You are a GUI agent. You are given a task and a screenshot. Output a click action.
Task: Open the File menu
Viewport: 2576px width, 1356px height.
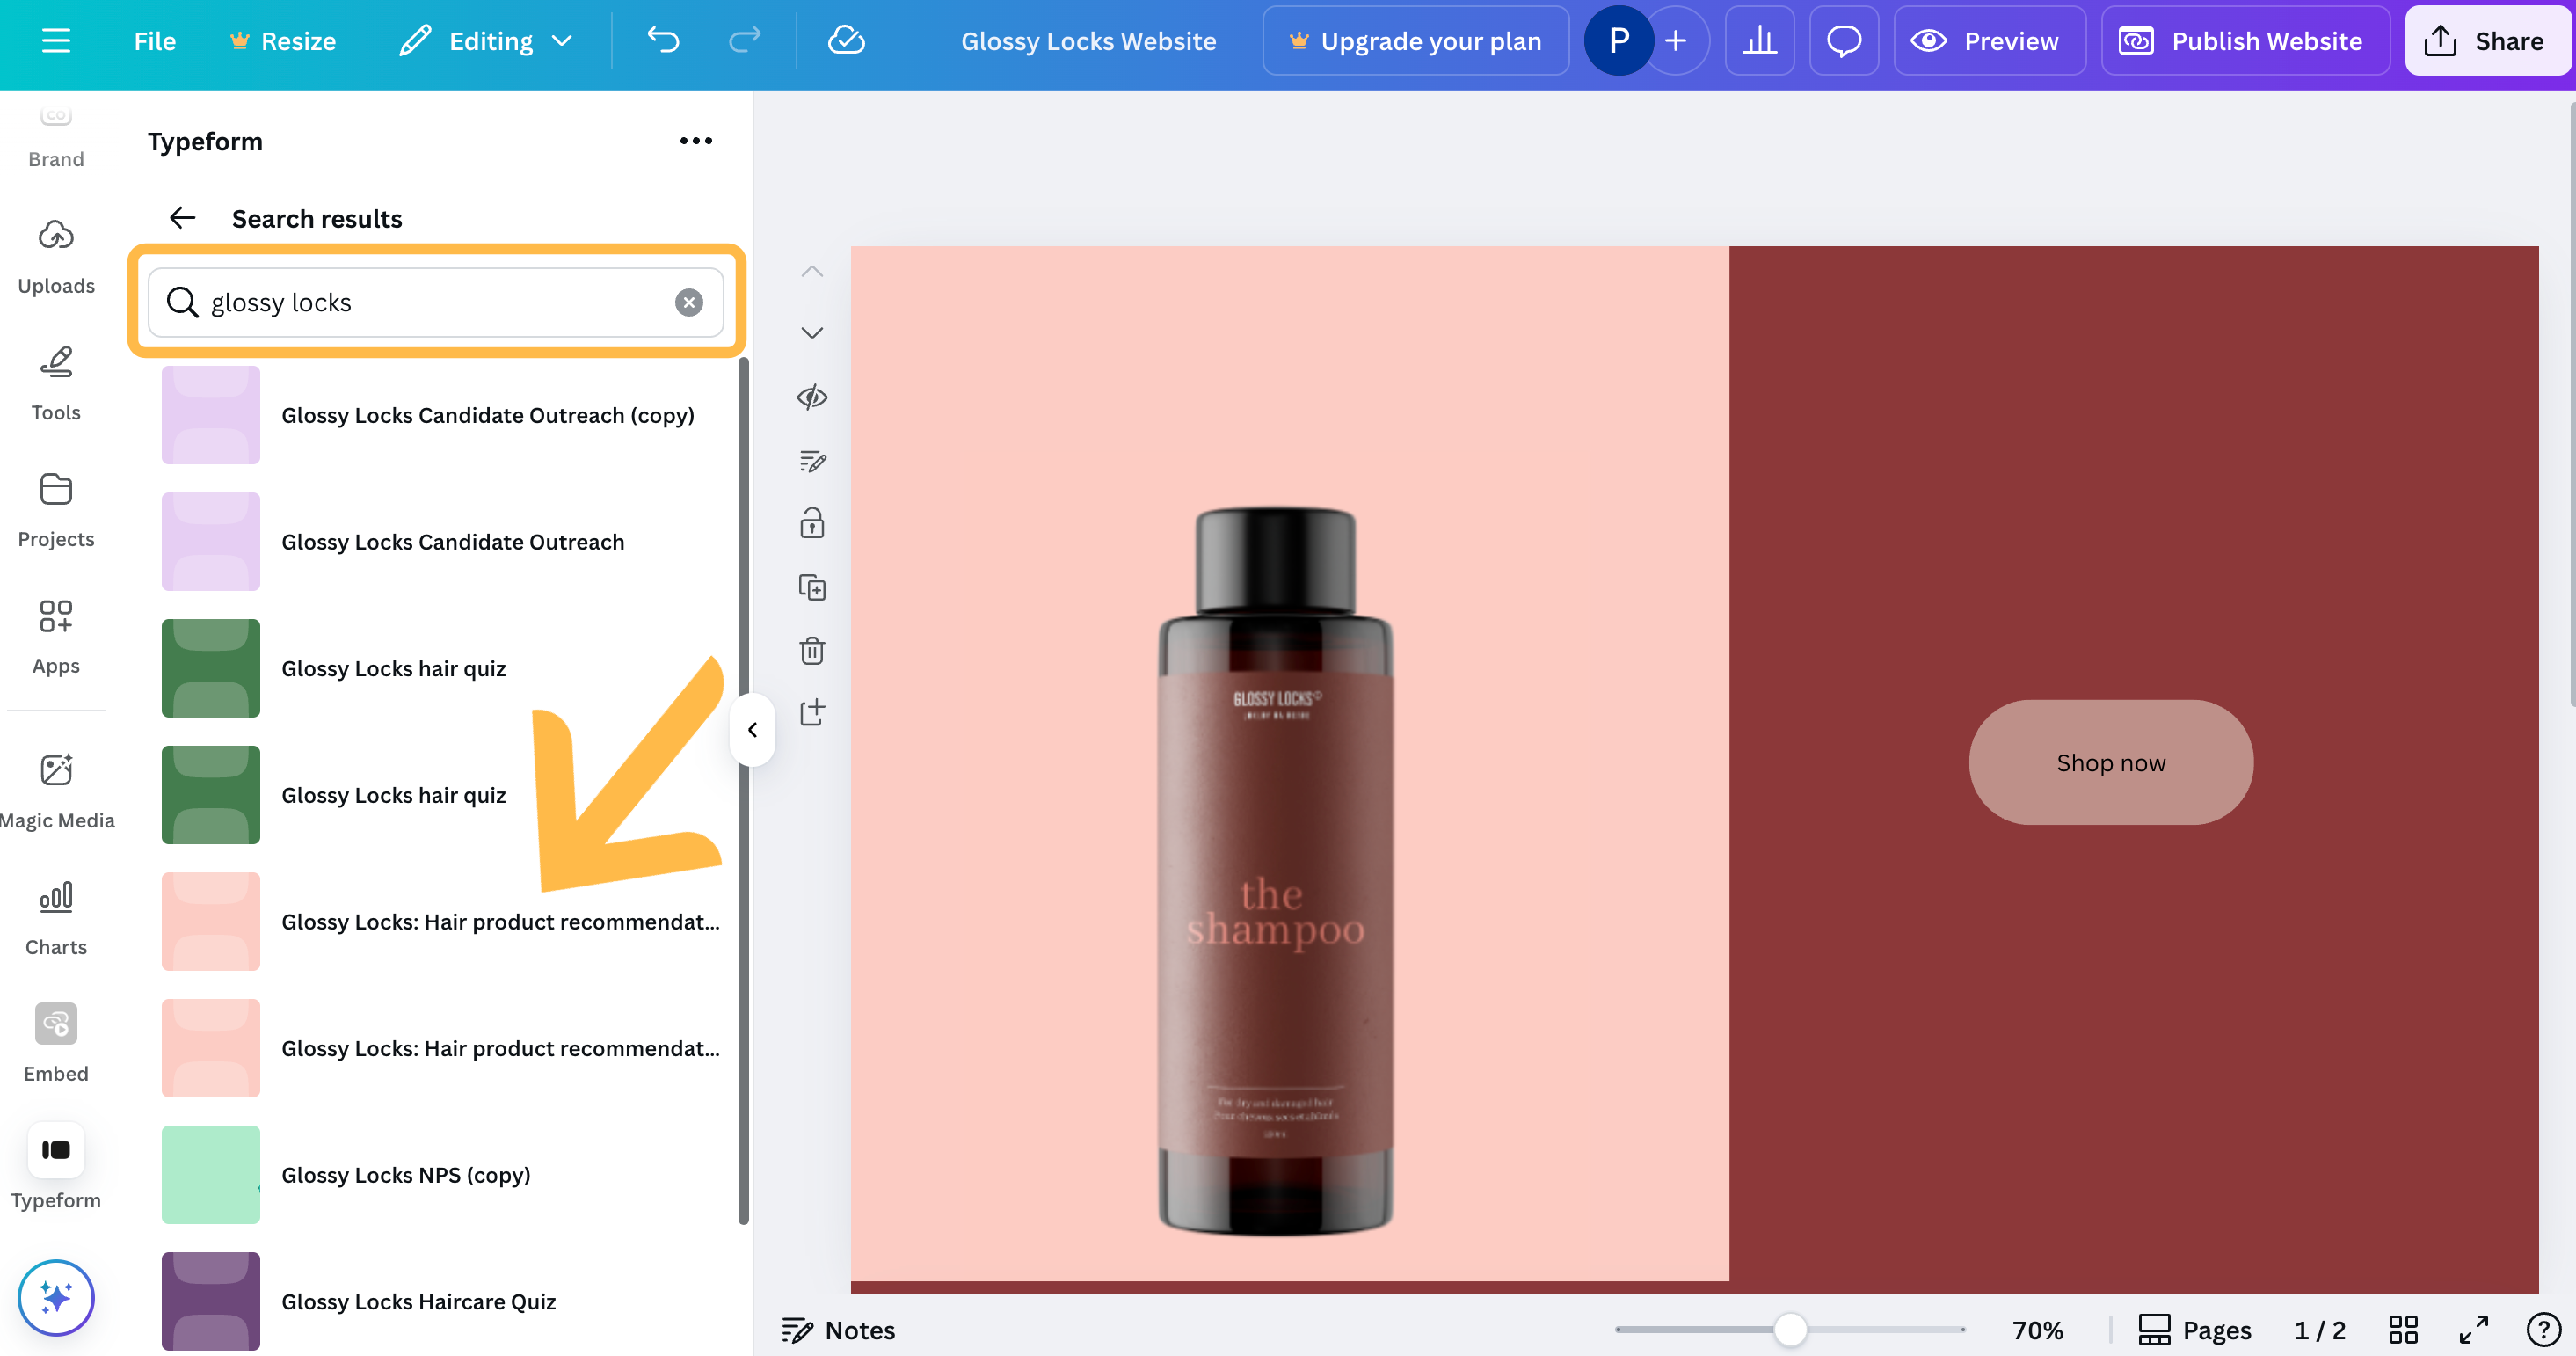coord(154,41)
